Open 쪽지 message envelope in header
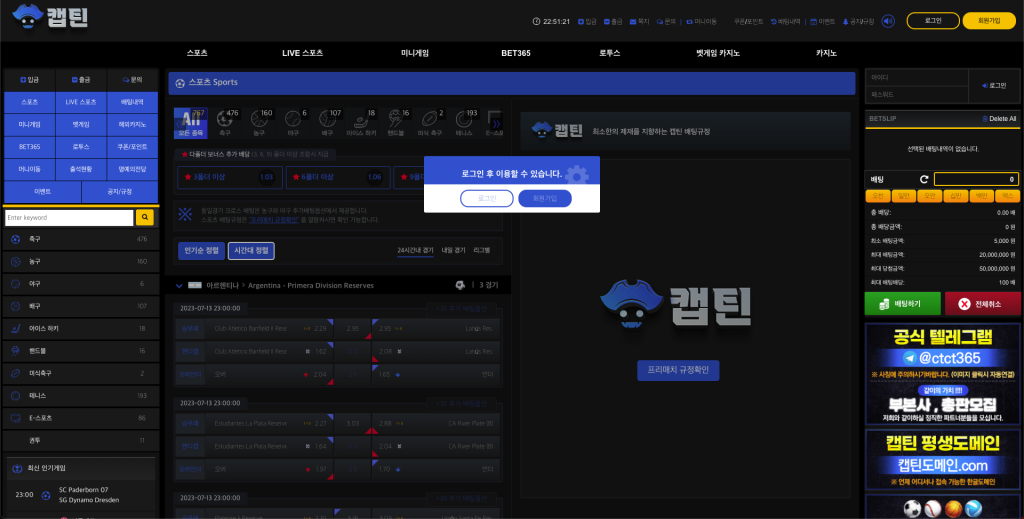Screen dimensions: 1024x519 639,22
